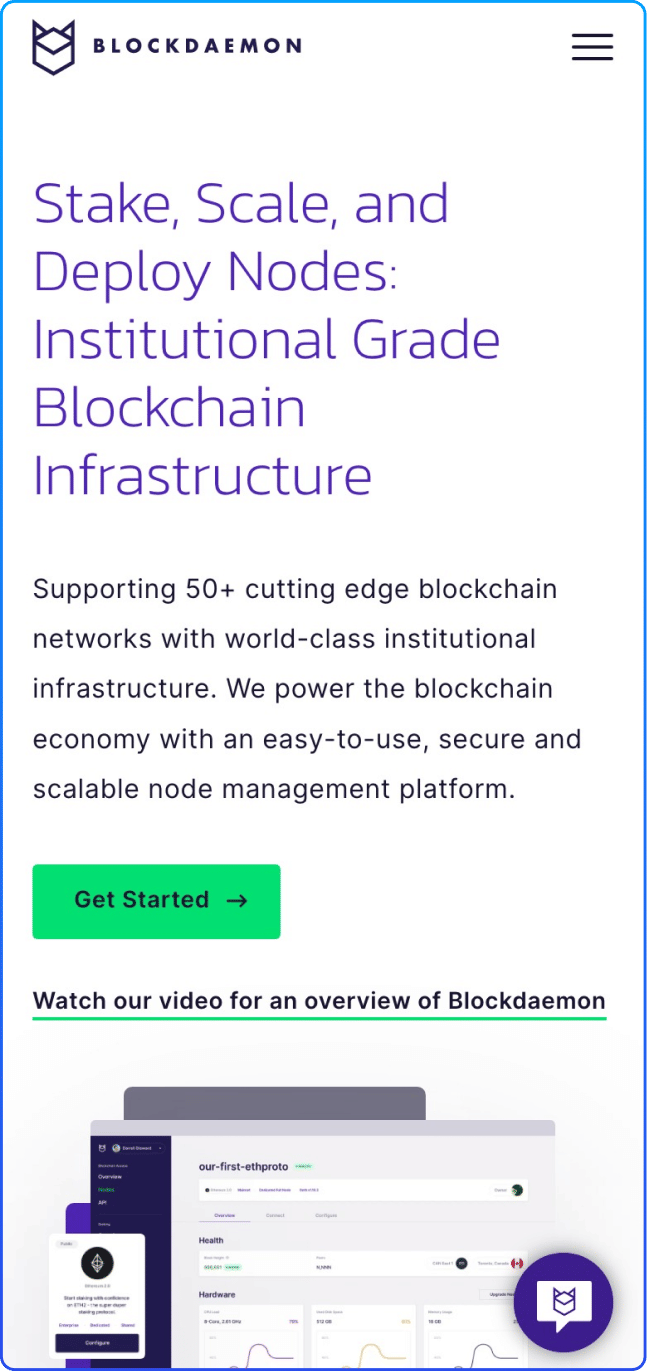The height and width of the screenshot is (1371, 647).
Task: Select the Overview tab in dashboard preview
Action: point(224,1215)
